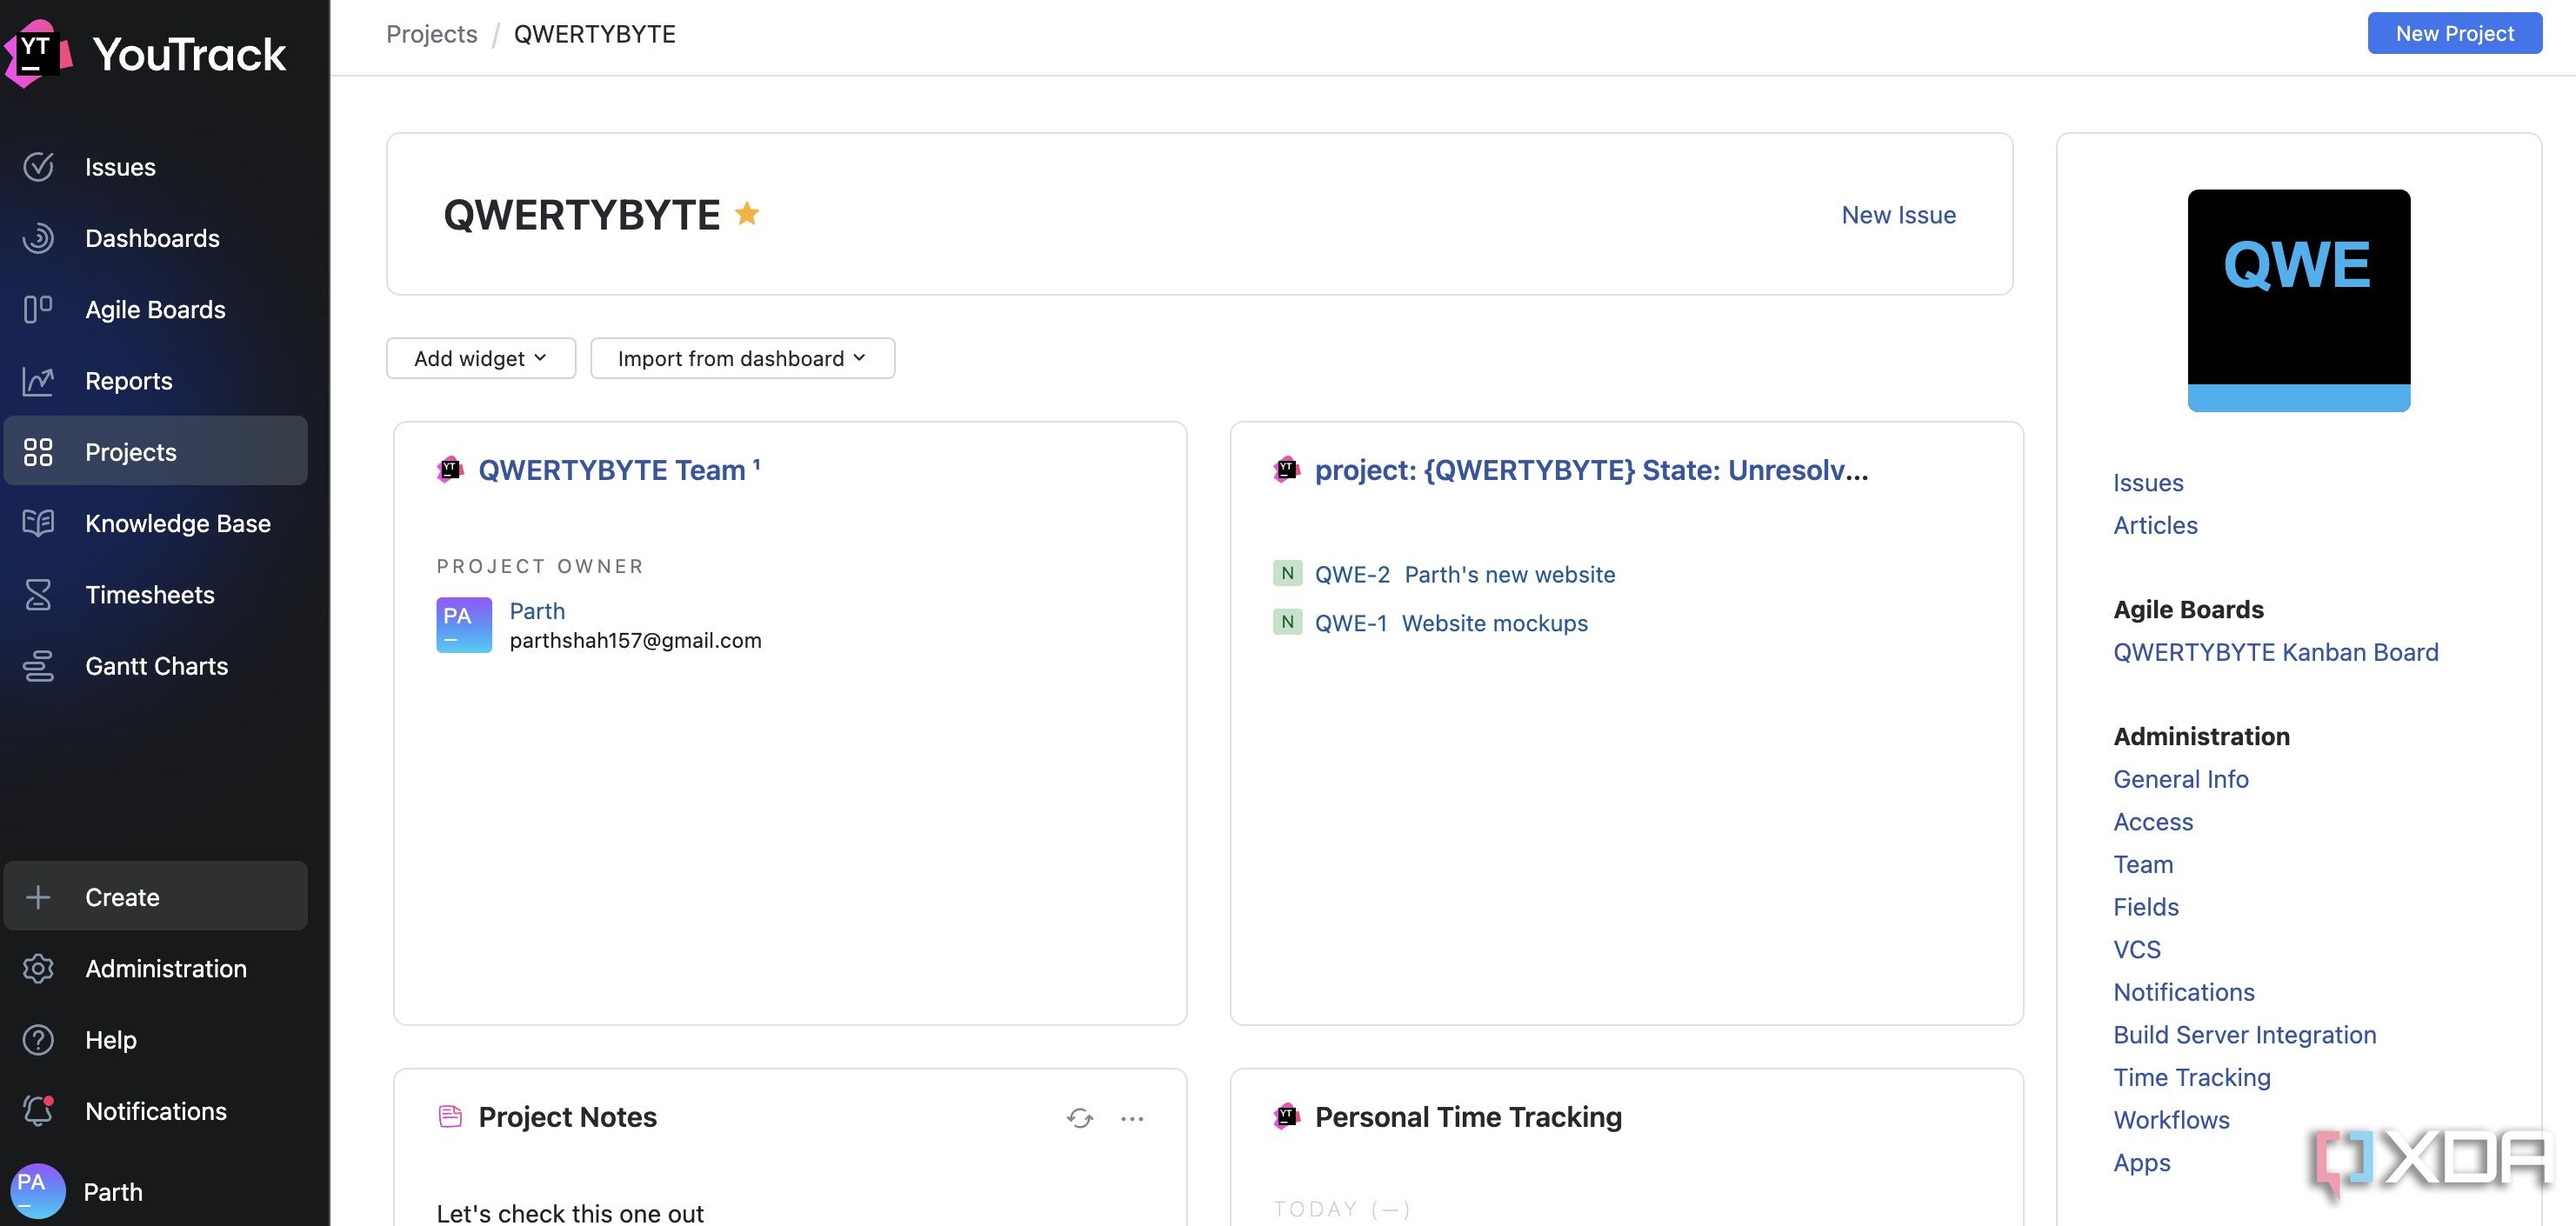Viewport: 2576px width, 1226px height.
Task: Open Fields administration link
Action: click(x=2146, y=907)
